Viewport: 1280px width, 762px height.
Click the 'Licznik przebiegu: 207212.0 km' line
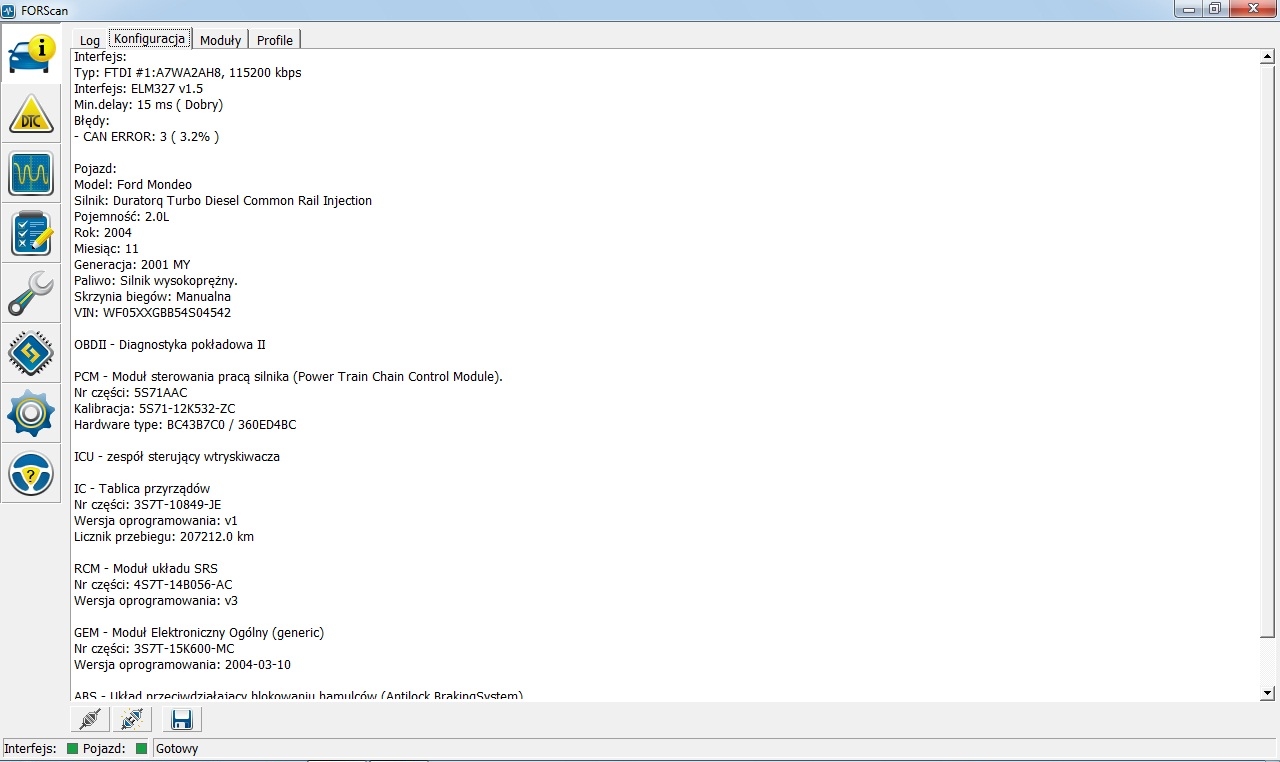point(164,537)
